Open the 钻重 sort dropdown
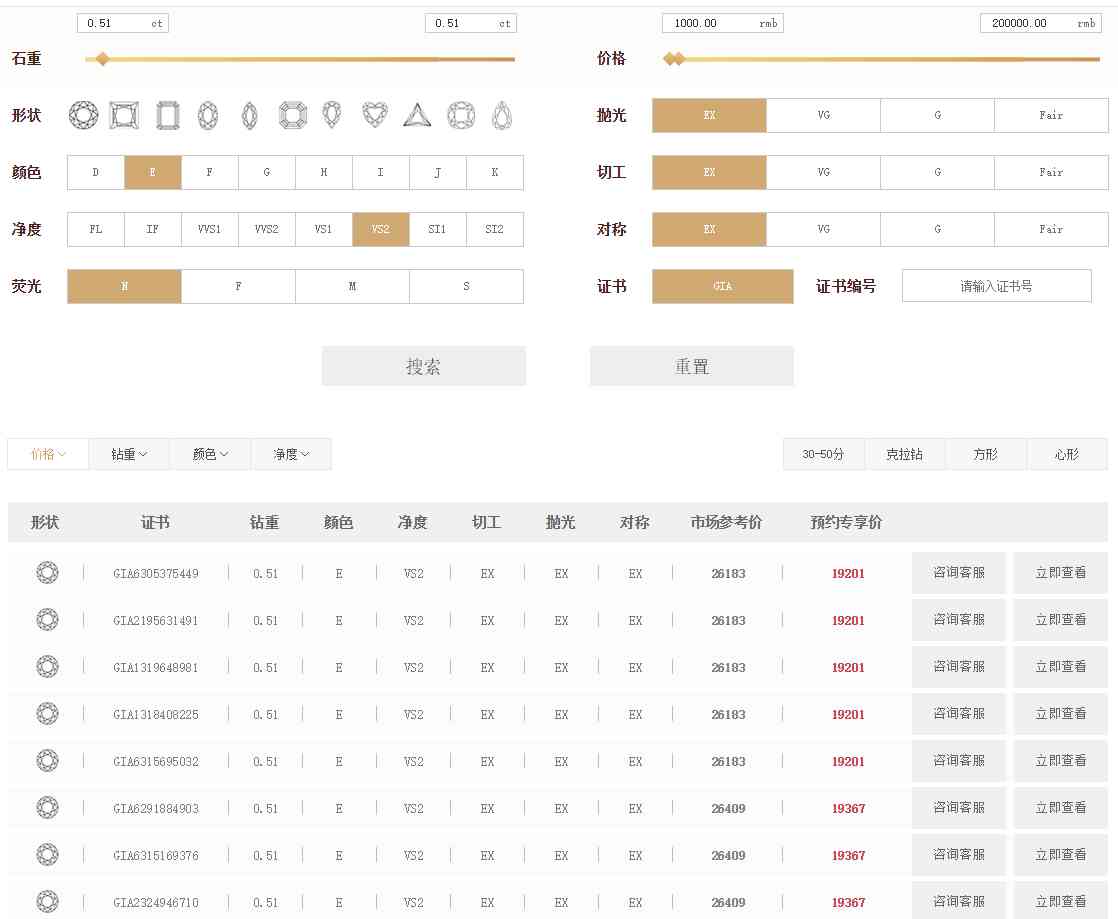Viewport: 1118px width, 919px height. [129, 454]
